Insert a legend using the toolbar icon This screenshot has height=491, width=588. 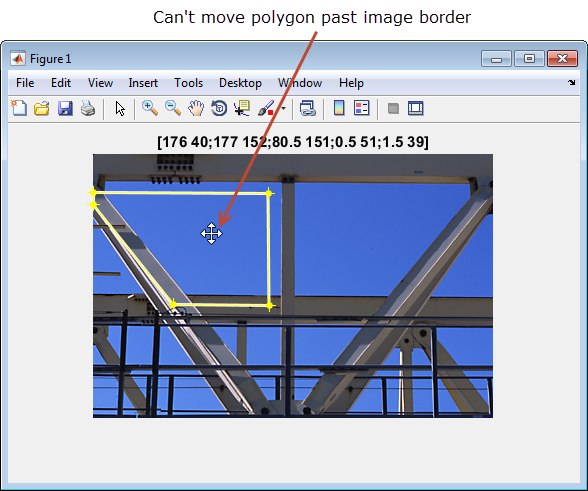click(362, 108)
